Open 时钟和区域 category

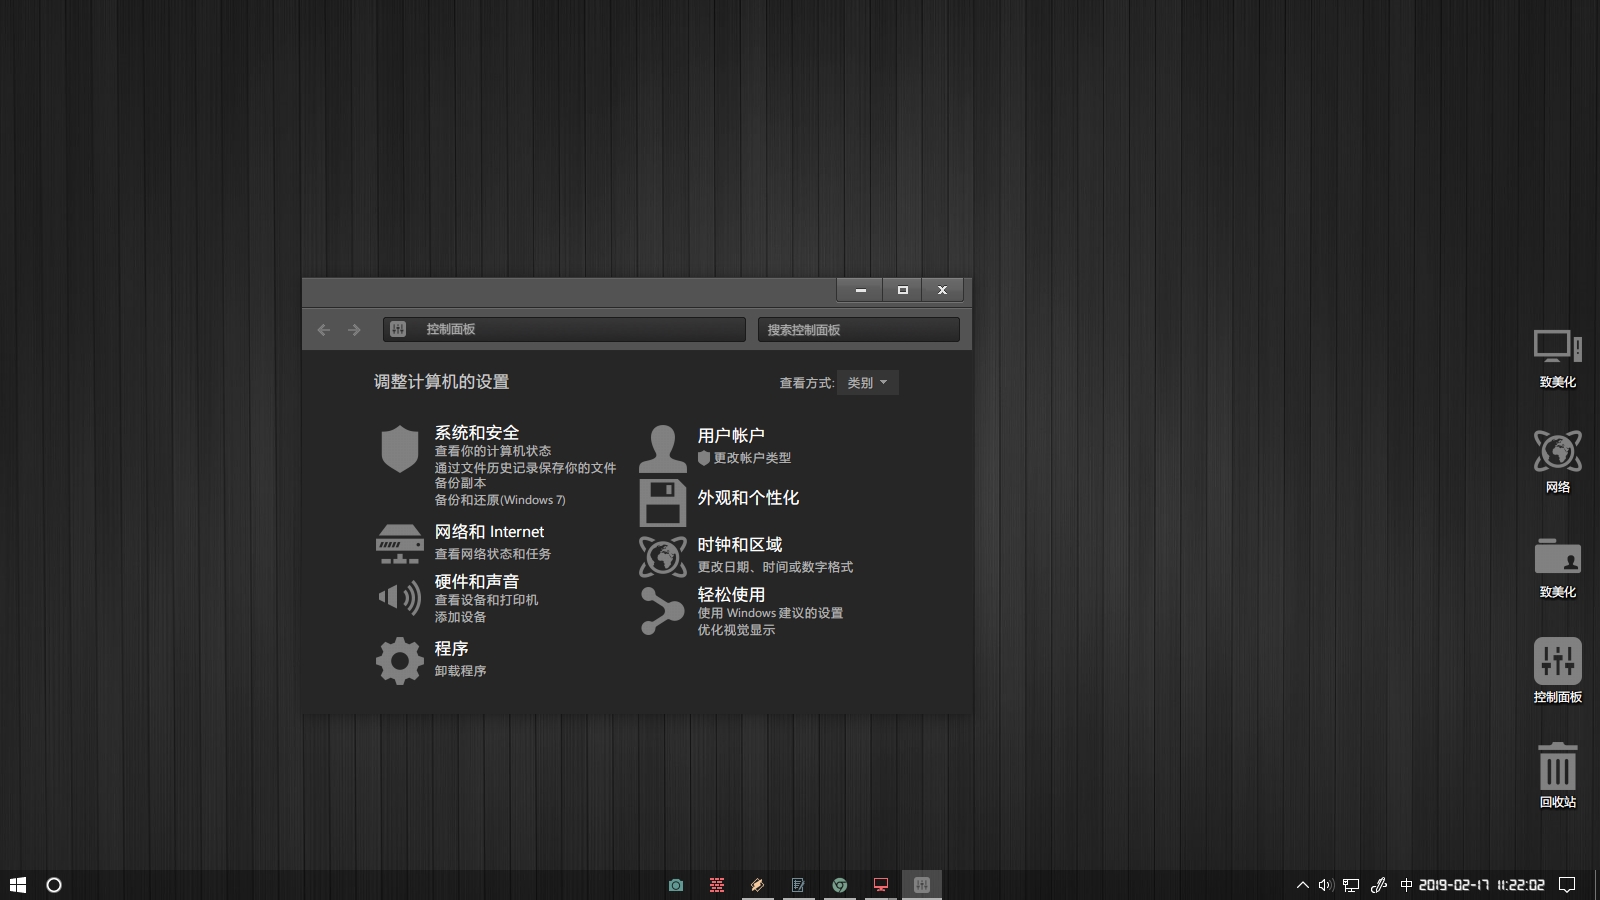740,544
